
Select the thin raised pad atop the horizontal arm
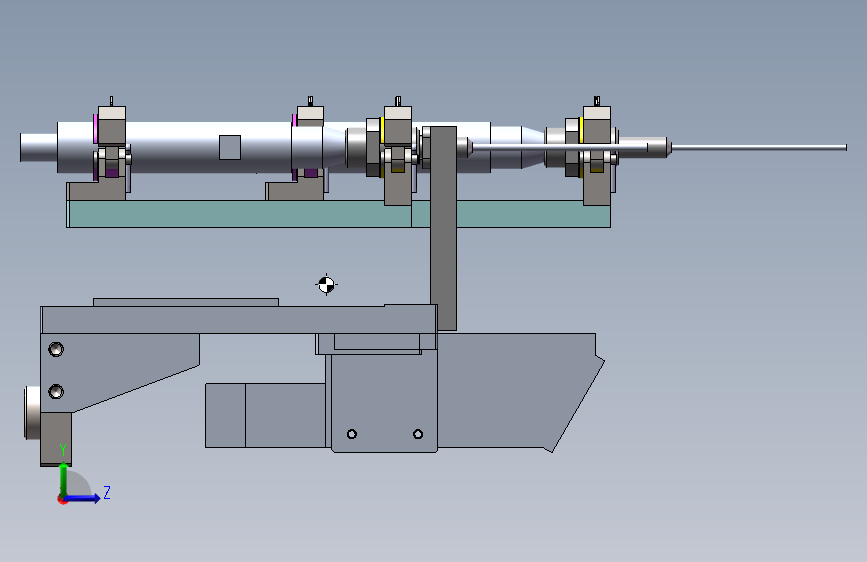click(186, 302)
